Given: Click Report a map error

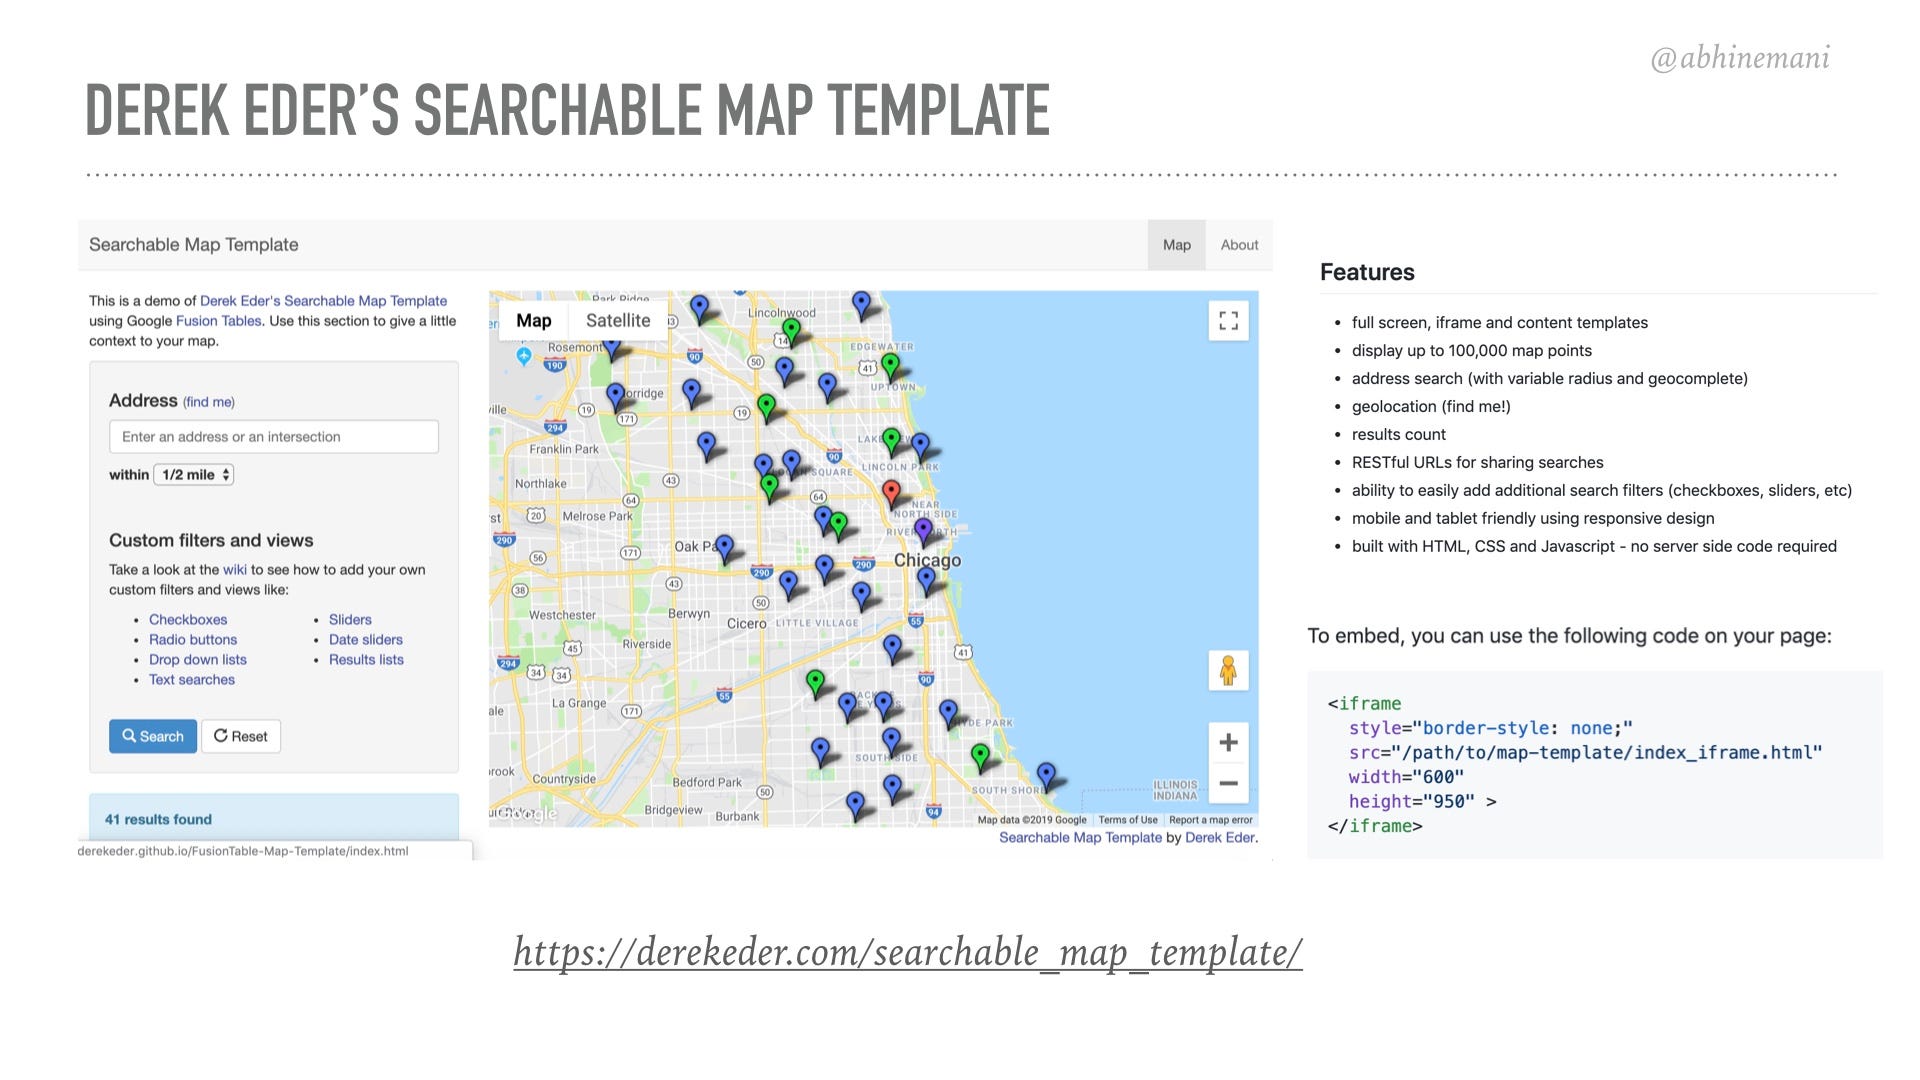Looking at the screenshot, I should pos(1211,820).
